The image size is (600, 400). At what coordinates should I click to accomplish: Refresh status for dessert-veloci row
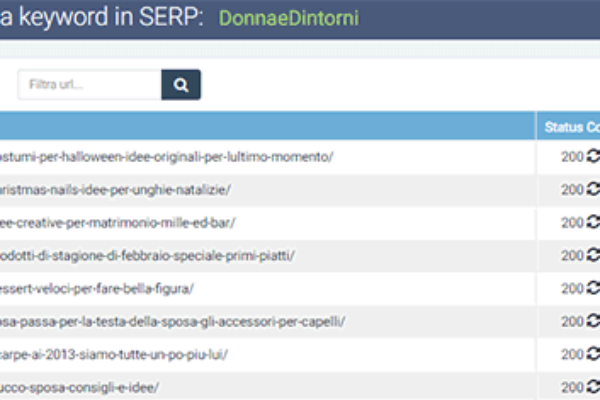(592, 288)
